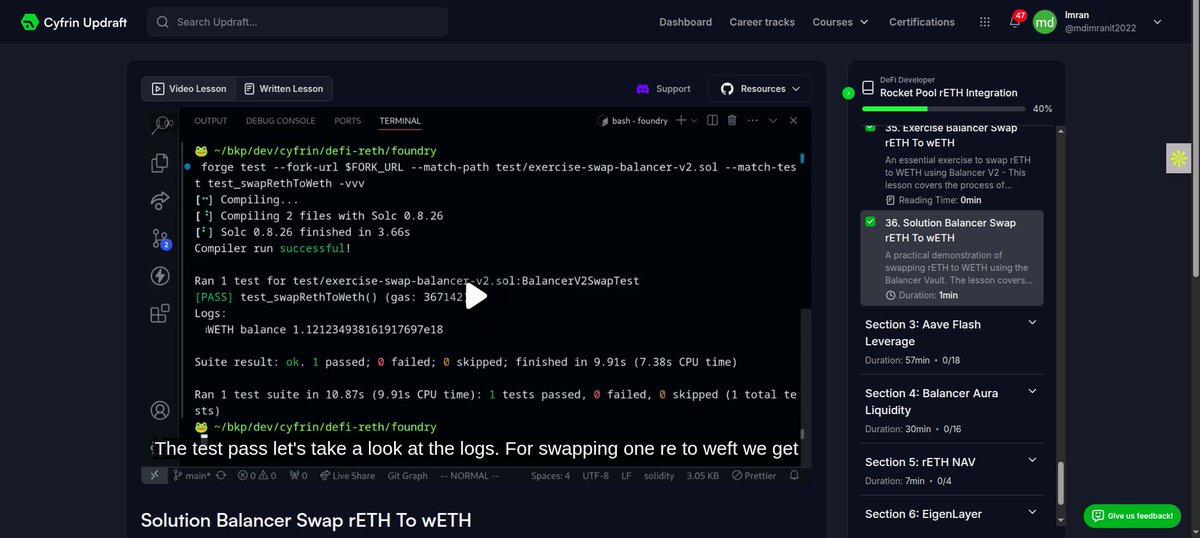The height and width of the screenshot is (538, 1200).
Task: Select the PORTS panel tab
Action: pos(348,121)
